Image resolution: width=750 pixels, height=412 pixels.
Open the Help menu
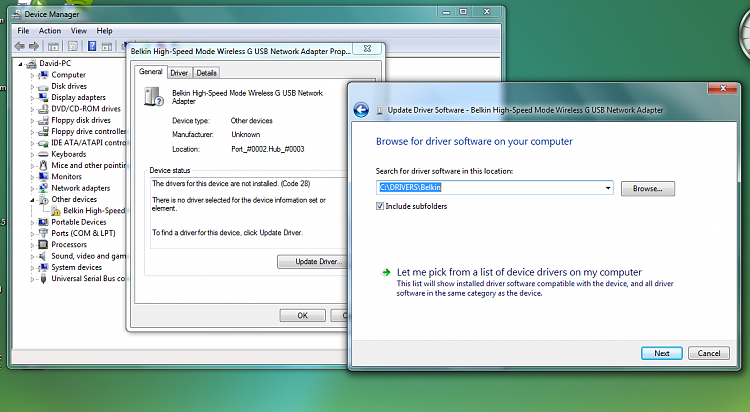104,31
